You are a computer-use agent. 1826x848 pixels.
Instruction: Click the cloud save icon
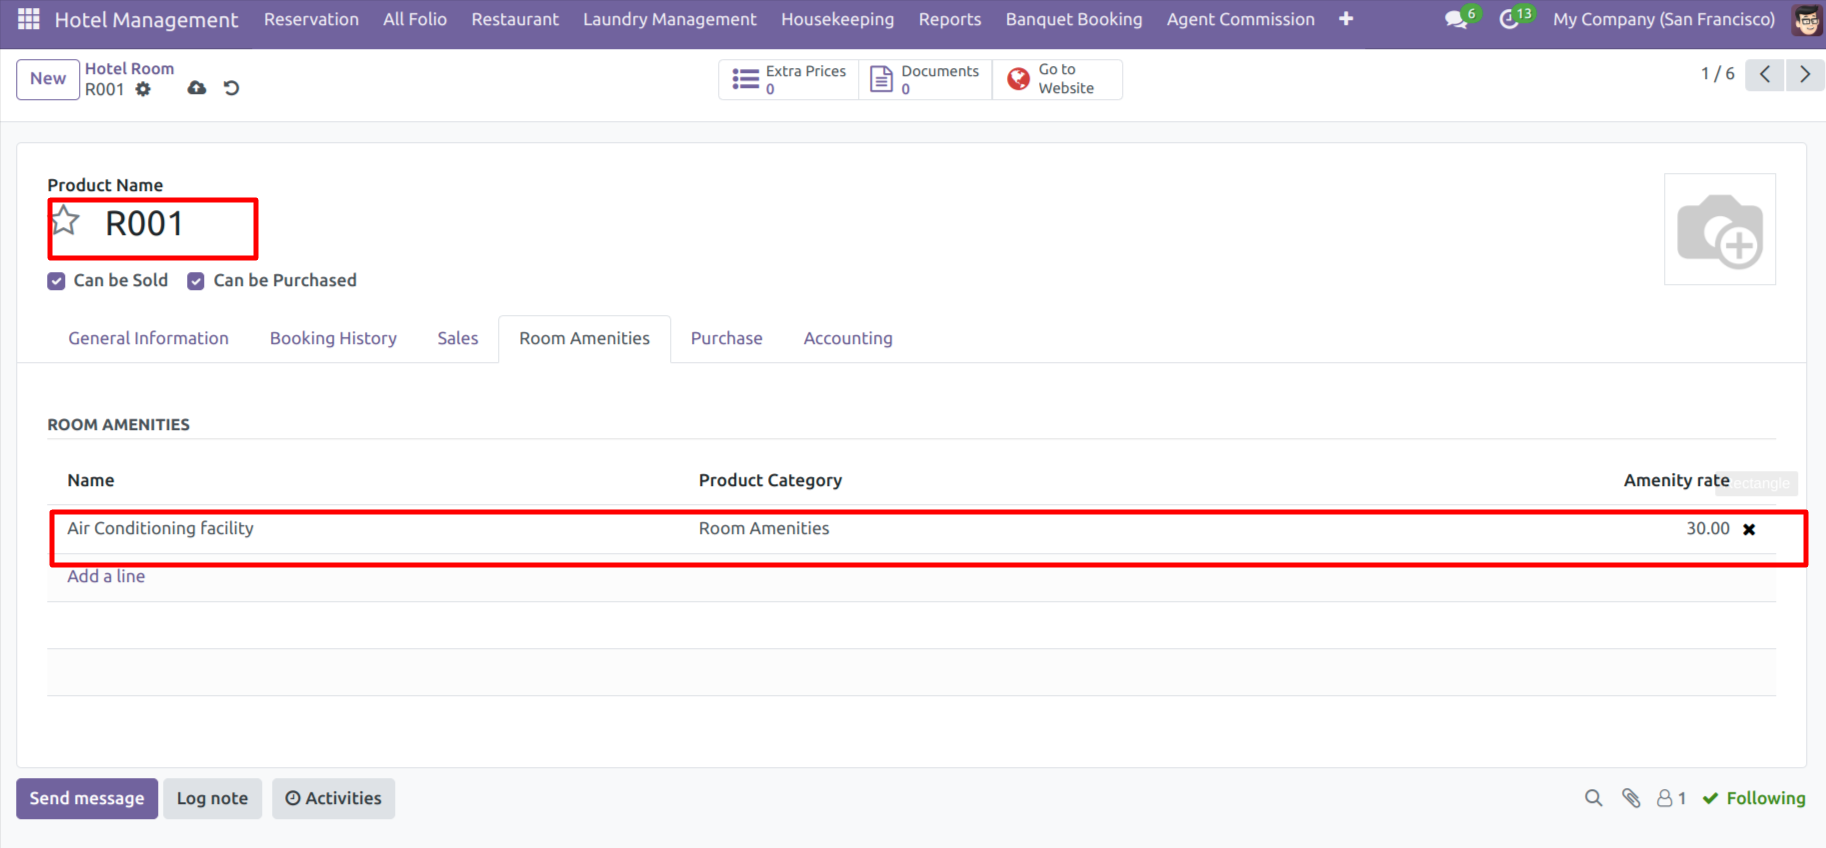(197, 88)
